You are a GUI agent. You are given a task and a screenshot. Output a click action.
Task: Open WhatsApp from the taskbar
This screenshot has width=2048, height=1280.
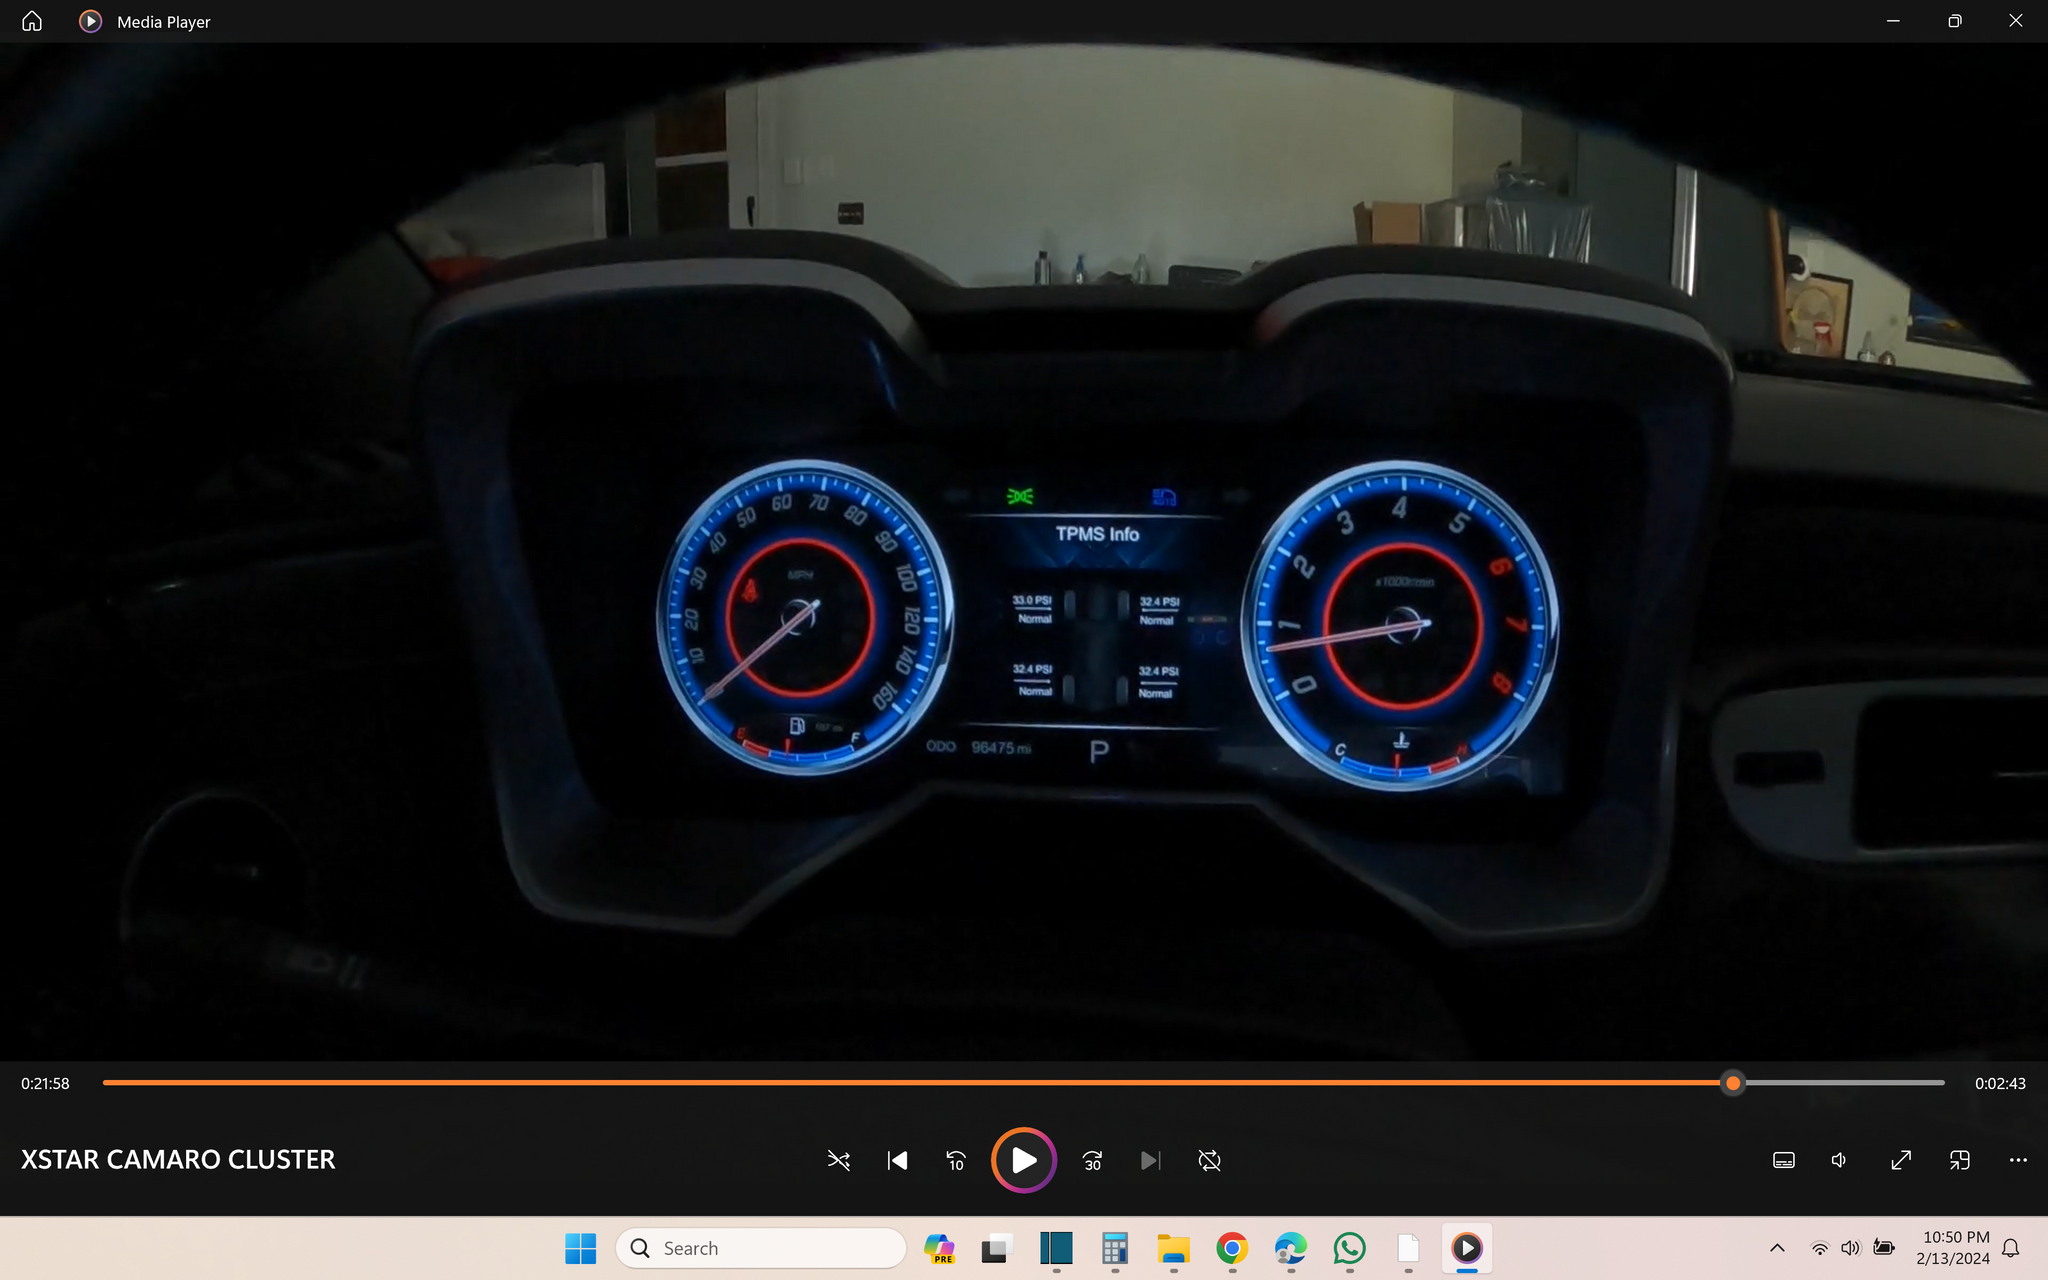(1349, 1248)
